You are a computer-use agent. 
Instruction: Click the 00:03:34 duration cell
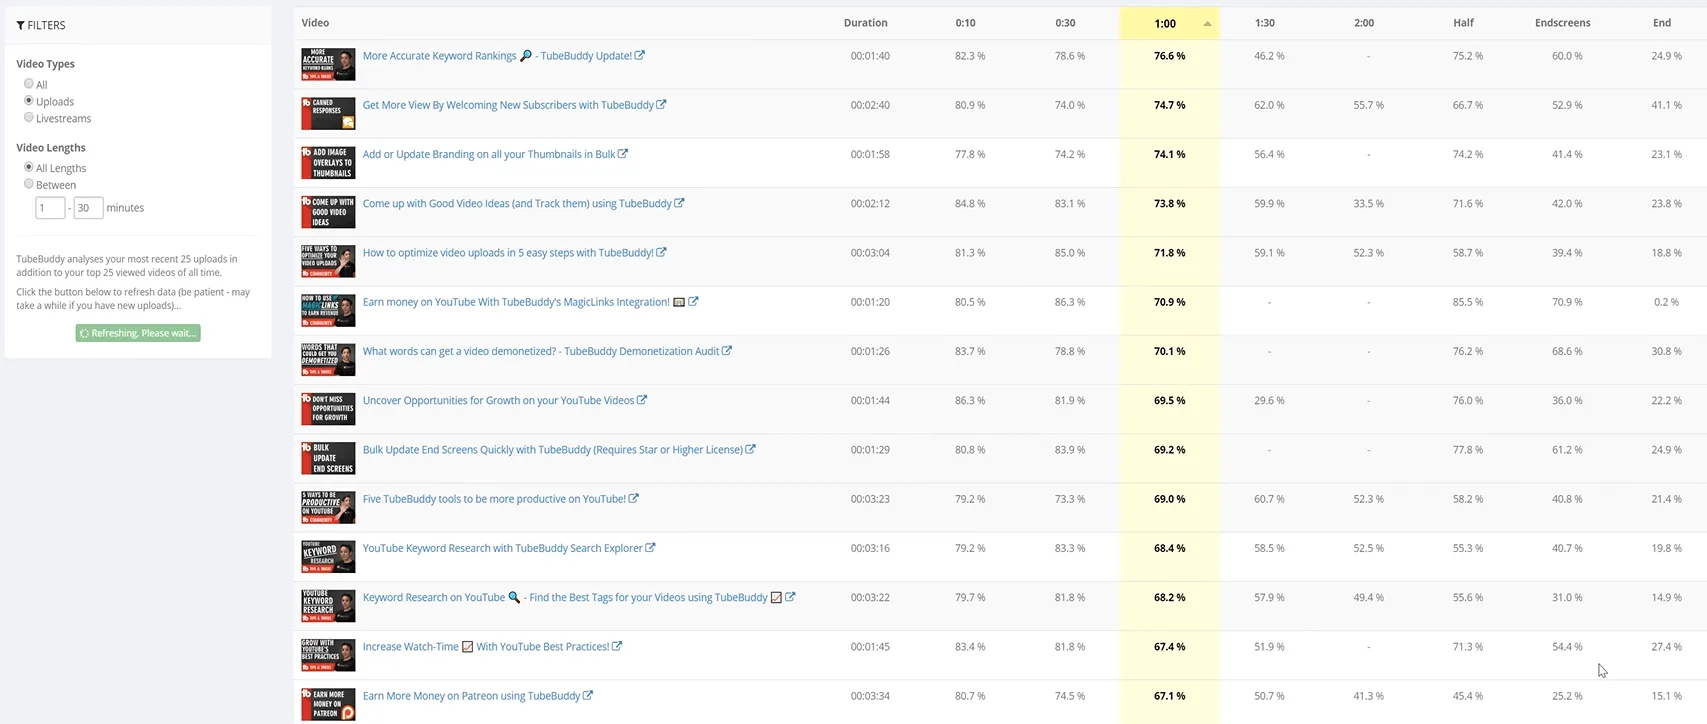click(x=870, y=696)
